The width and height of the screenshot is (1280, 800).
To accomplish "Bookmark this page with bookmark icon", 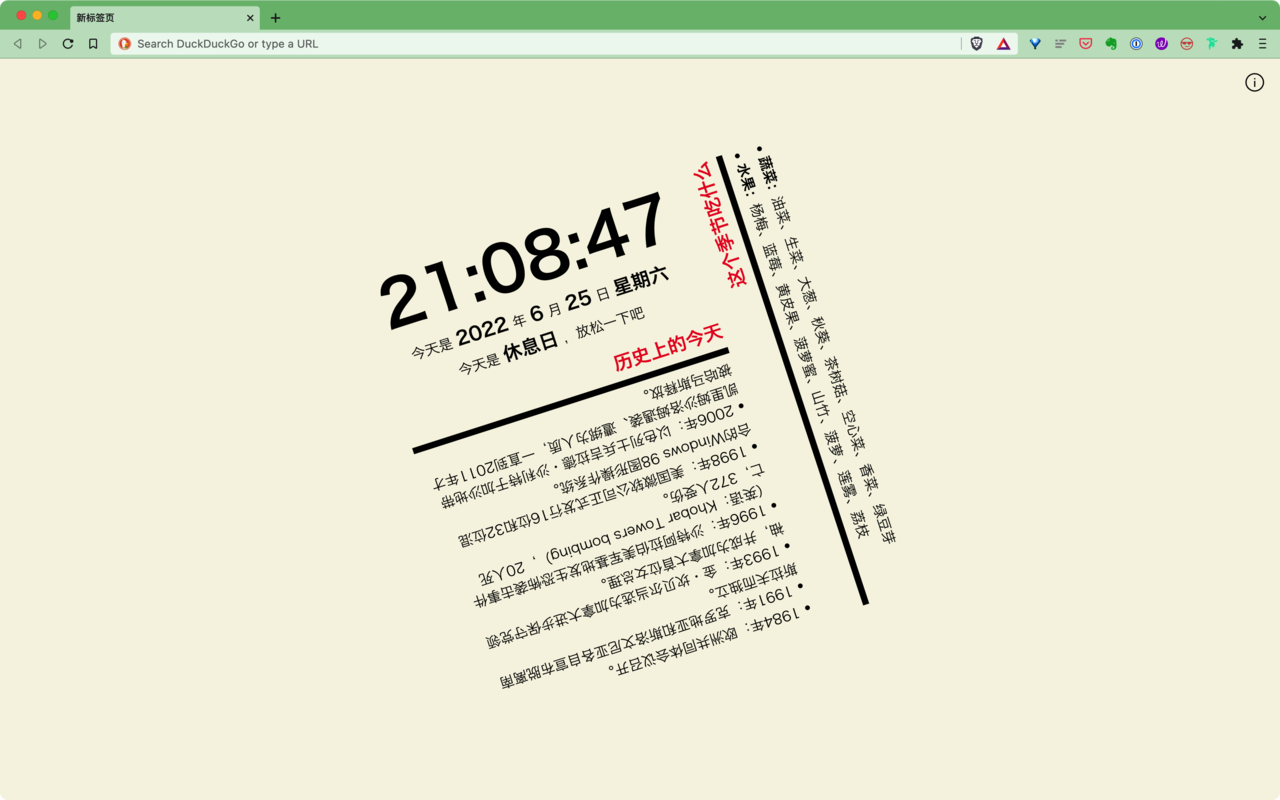I will [x=93, y=44].
